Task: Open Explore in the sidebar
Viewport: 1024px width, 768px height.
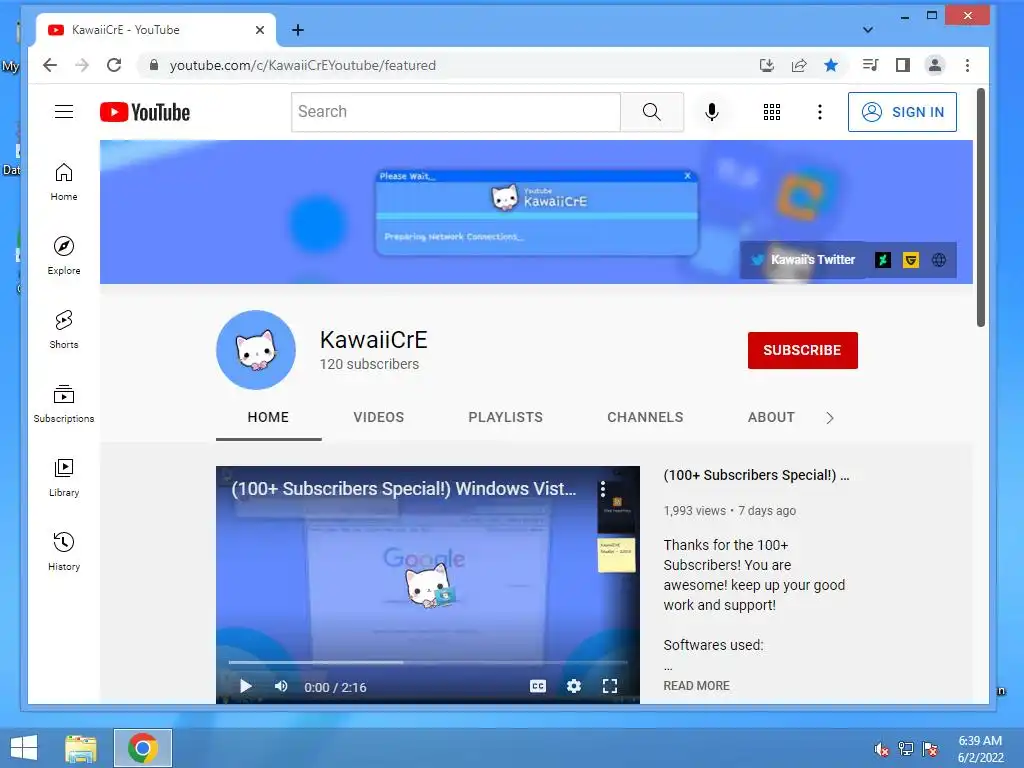Action: tap(63, 255)
